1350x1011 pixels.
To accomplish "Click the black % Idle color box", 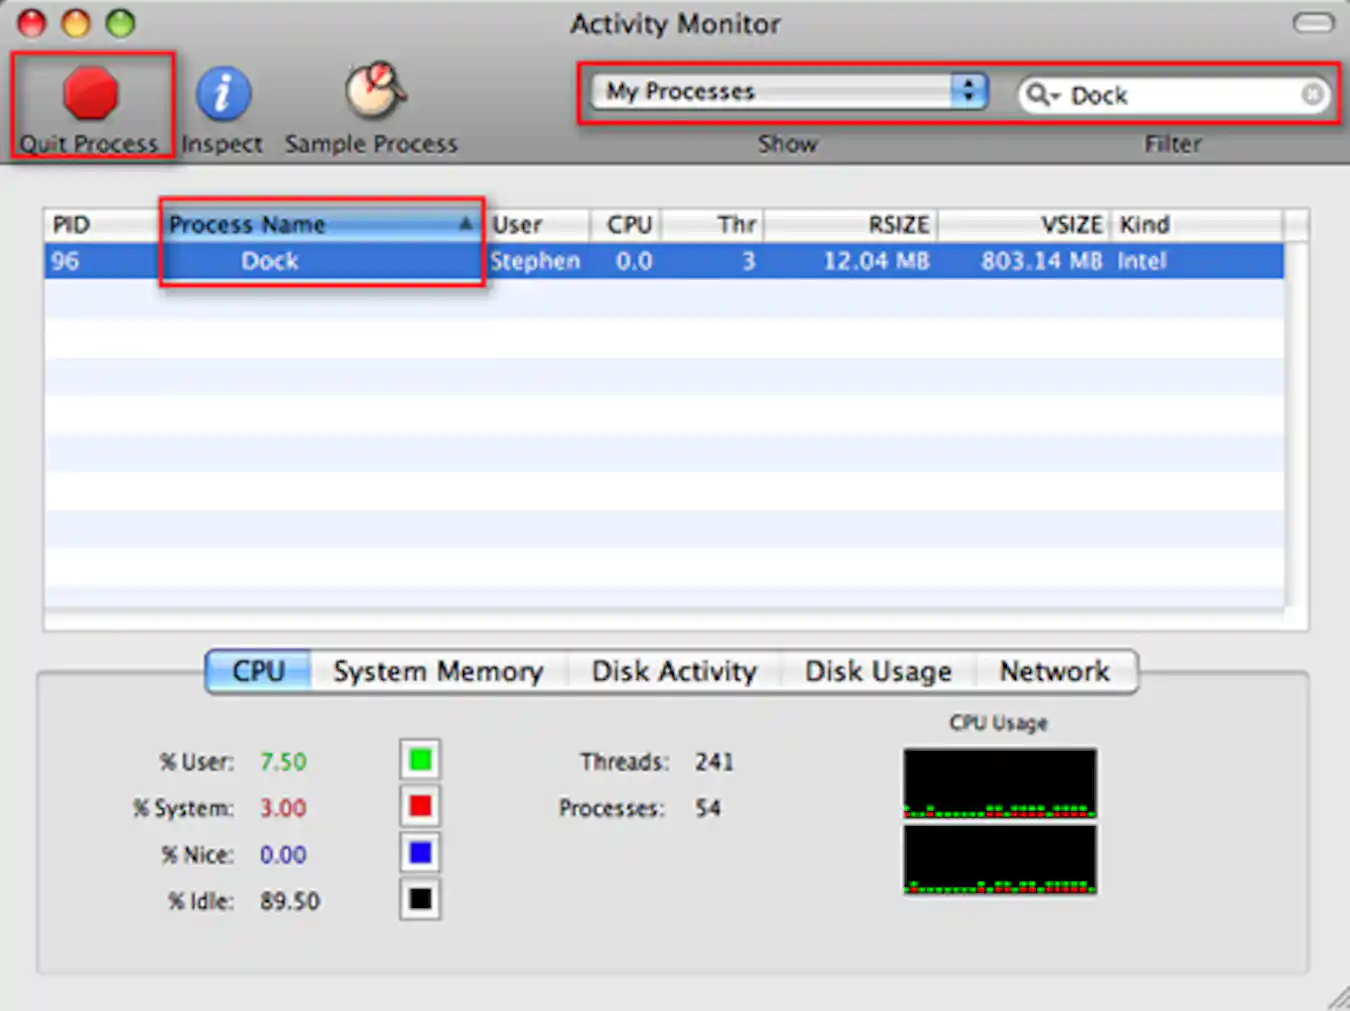I will point(419,899).
